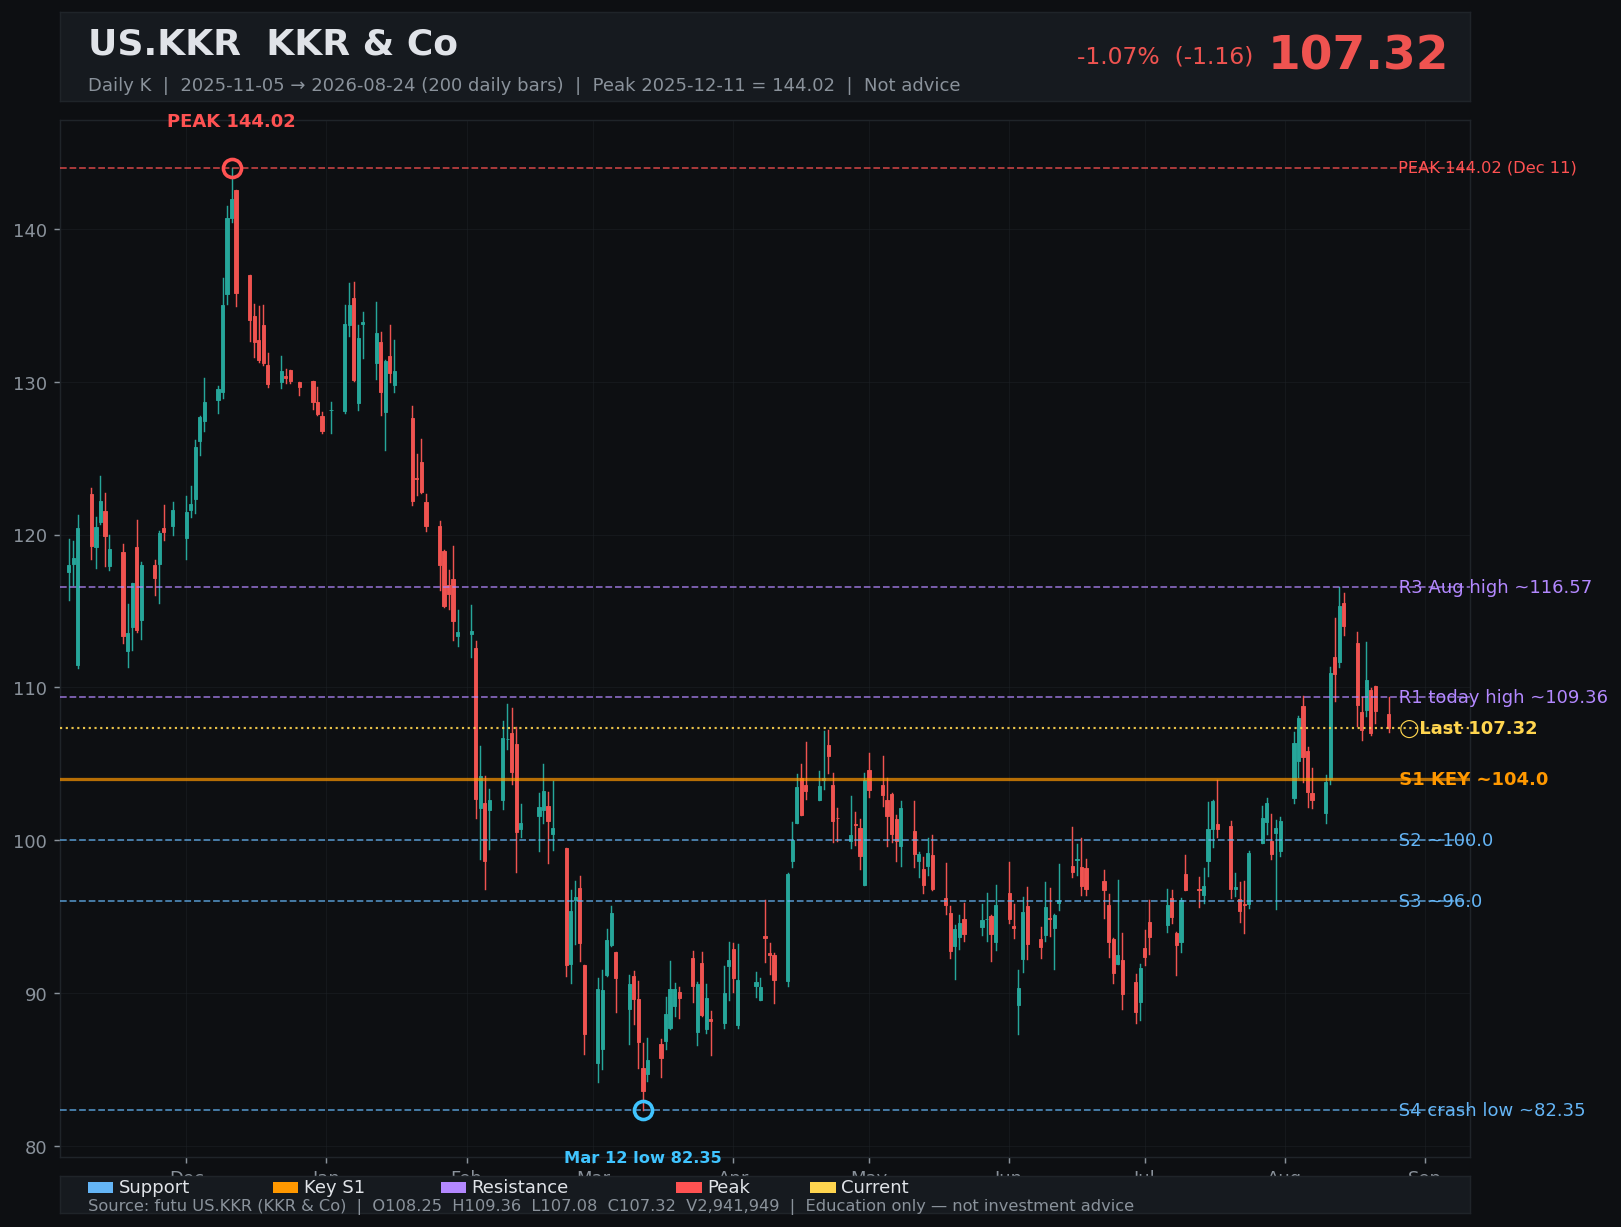1621x1227 pixels.
Task: Click the -1.07% (-1.16) change text
Action: (x=1164, y=56)
